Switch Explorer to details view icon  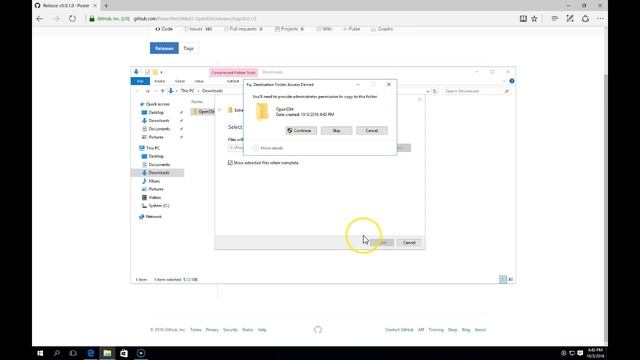click(x=503, y=280)
